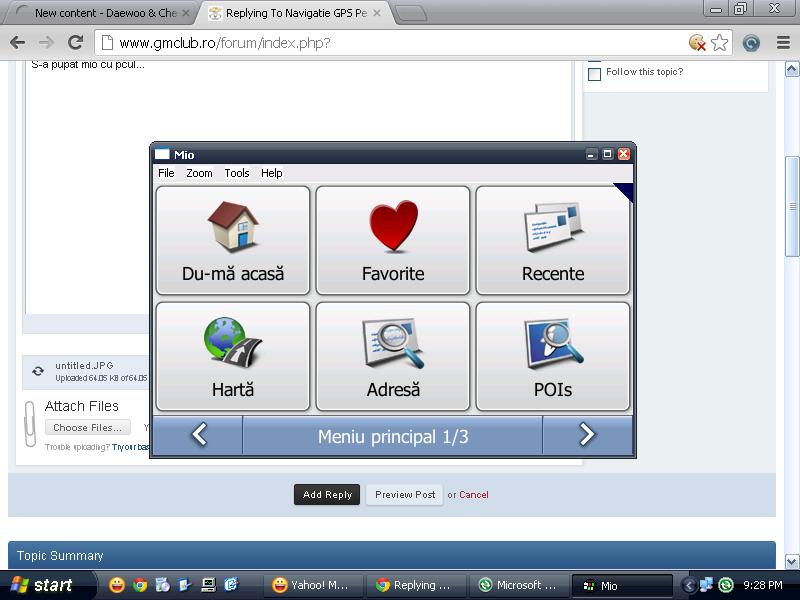Click the paperclip attach icon
The image size is (800, 600).
pos(30,423)
